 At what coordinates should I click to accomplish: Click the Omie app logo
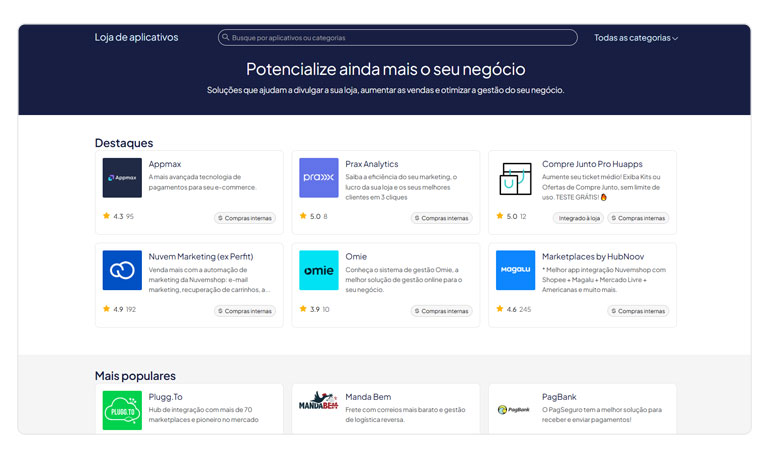(319, 270)
